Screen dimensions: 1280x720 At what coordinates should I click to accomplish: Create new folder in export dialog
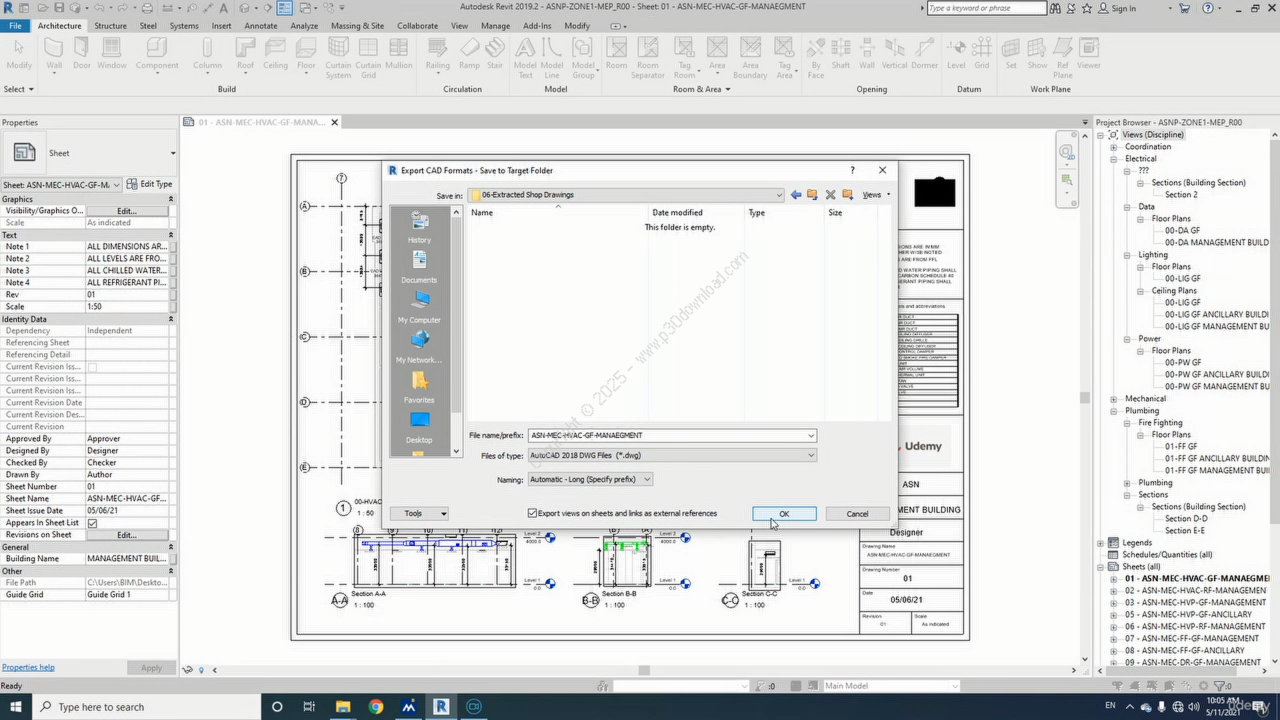coord(847,195)
